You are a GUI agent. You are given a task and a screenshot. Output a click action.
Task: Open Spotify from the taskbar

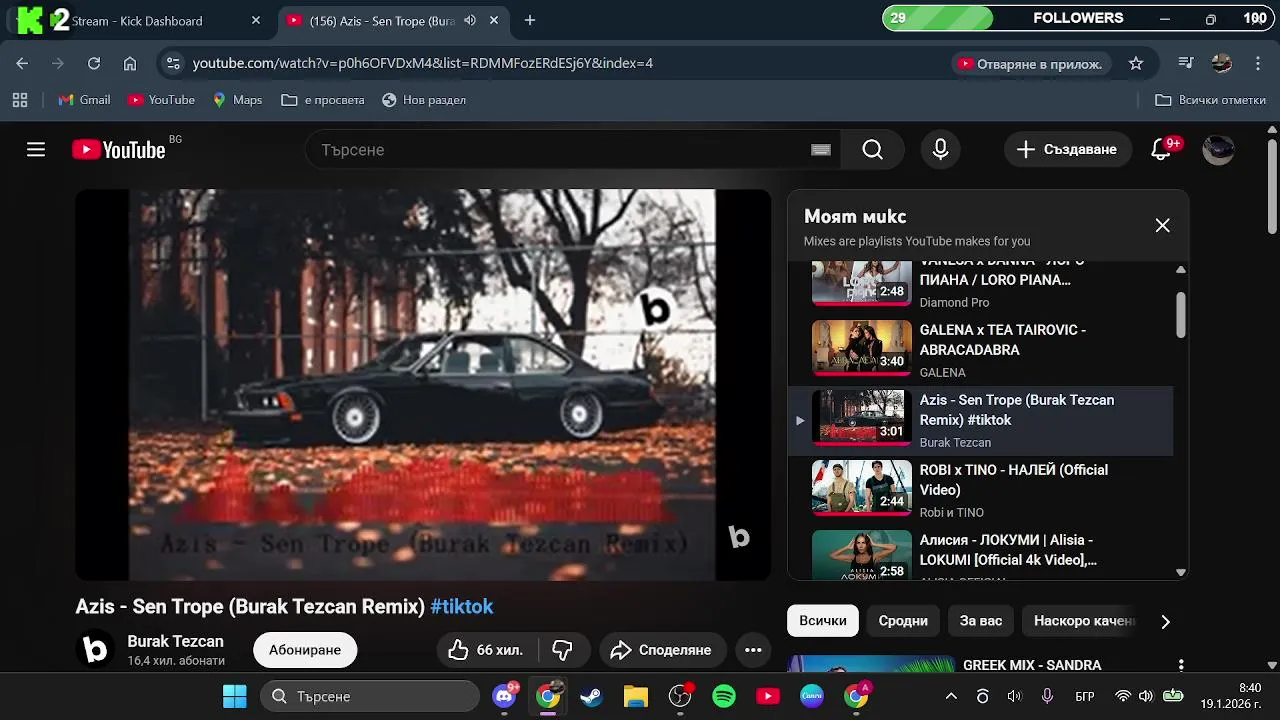(724, 696)
